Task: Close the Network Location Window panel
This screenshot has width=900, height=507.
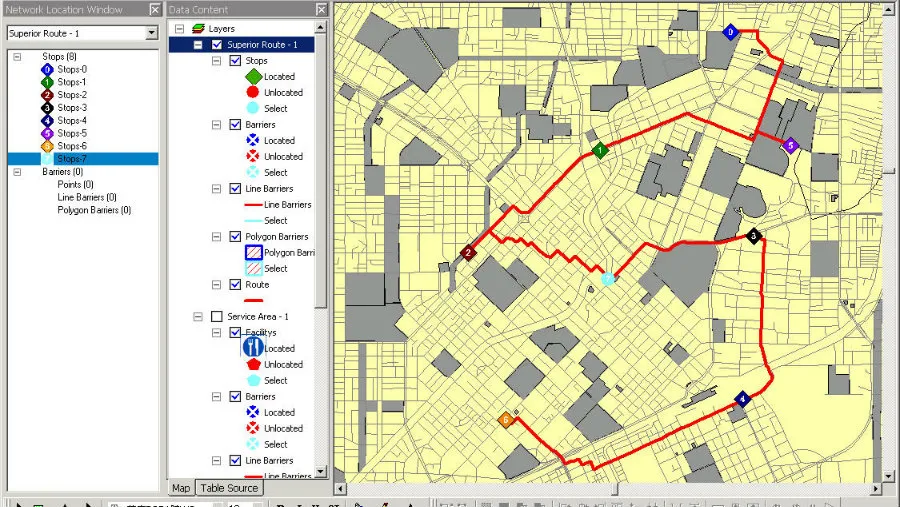Action: click(153, 9)
